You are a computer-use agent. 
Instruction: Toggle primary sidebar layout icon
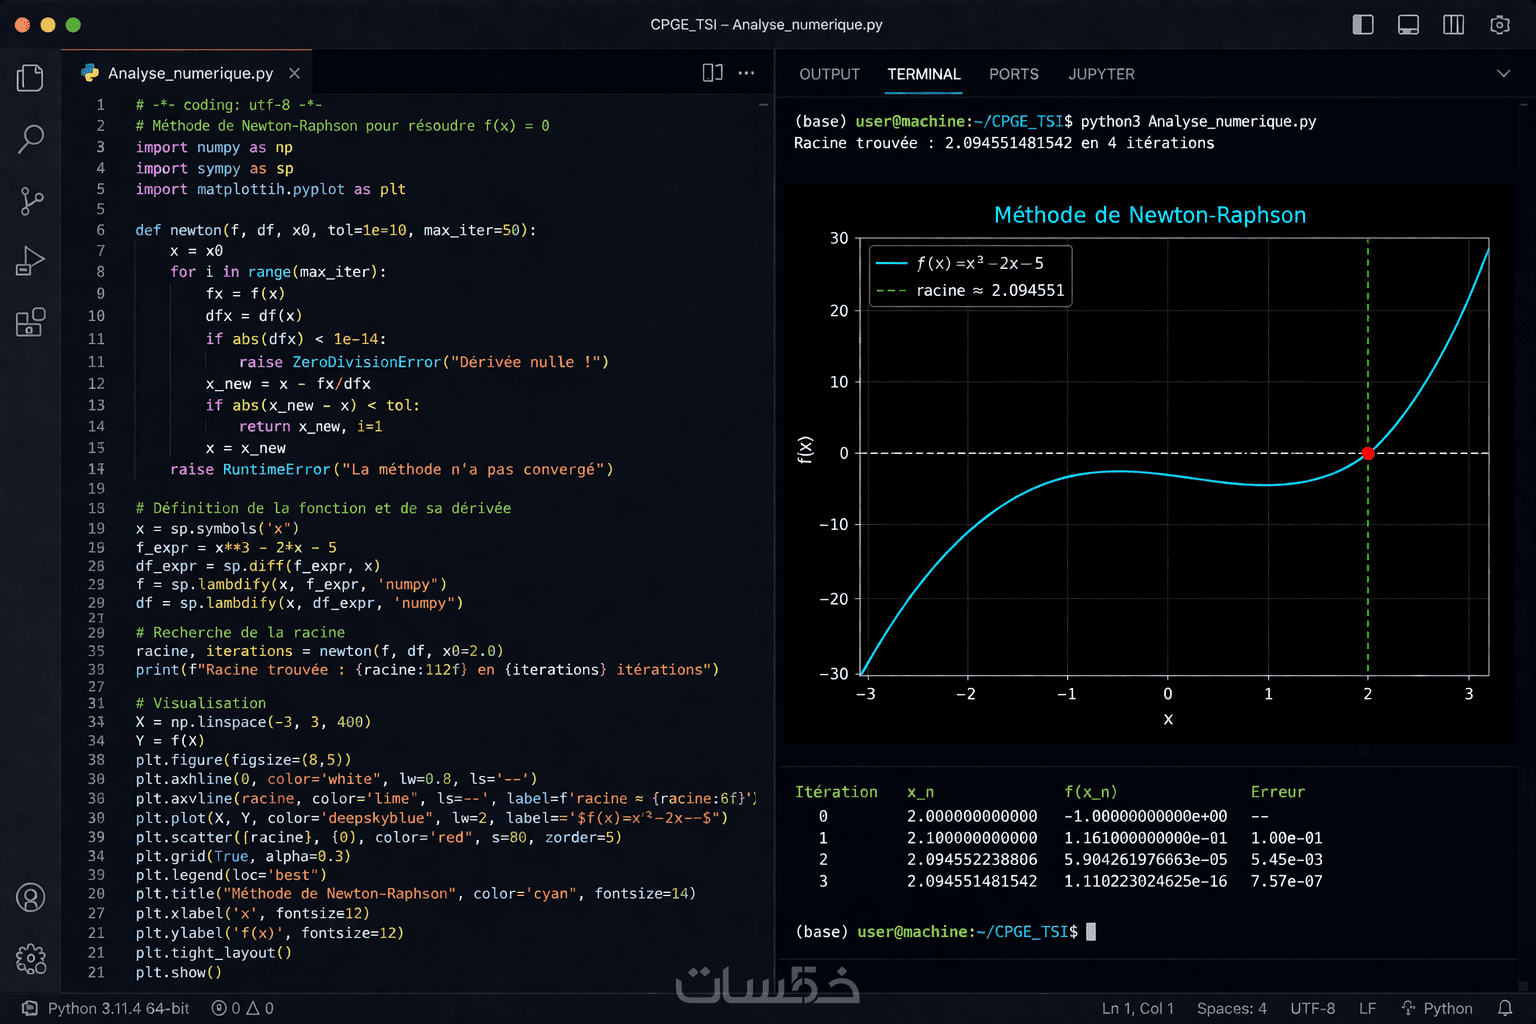click(x=1363, y=25)
